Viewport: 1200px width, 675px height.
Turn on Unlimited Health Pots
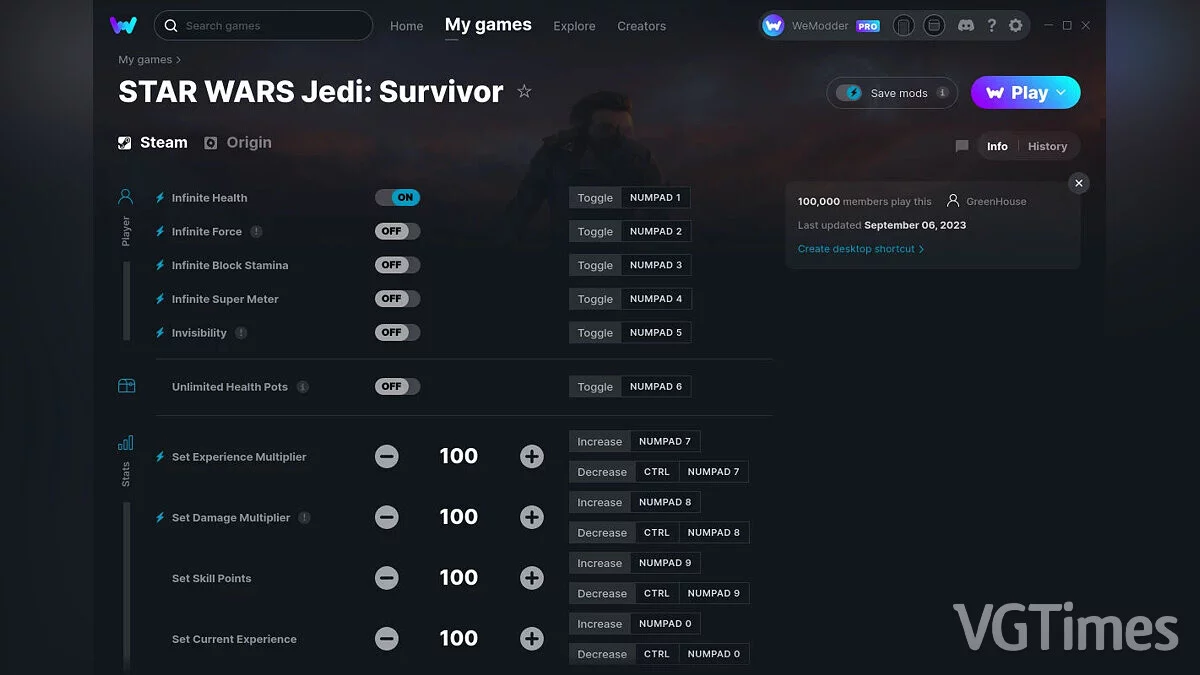coord(397,386)
